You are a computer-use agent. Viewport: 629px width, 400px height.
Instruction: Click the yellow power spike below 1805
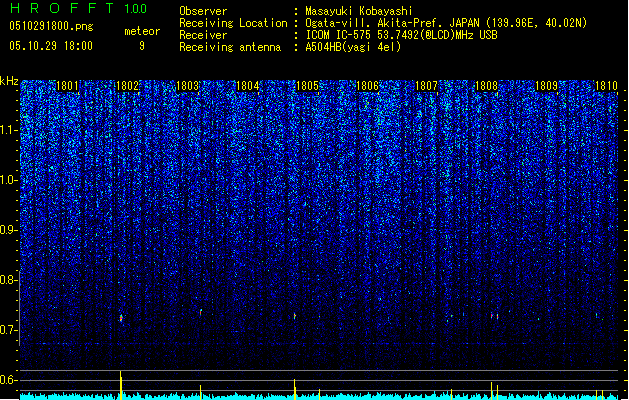(x=294, y=389)
